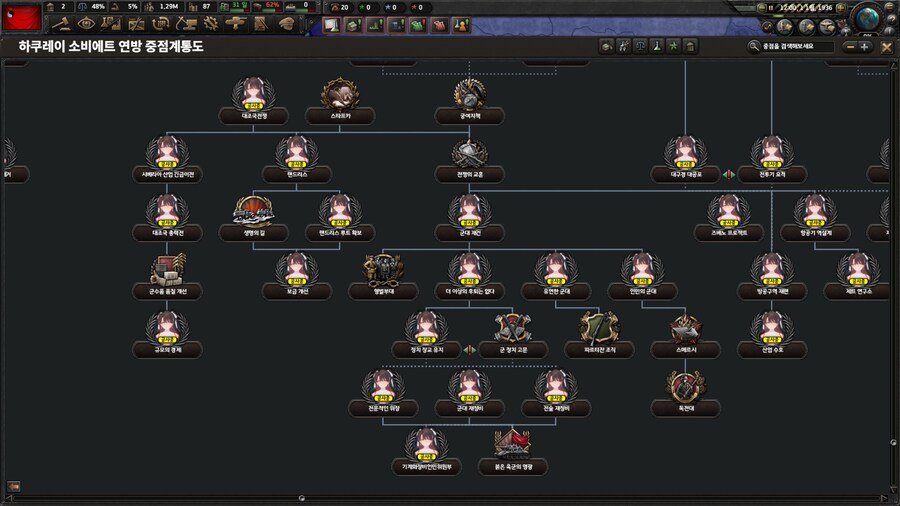Choose the 전쟁의 교훈 focus icon
The width and height of the screenshot is (900, 506).
469,154
